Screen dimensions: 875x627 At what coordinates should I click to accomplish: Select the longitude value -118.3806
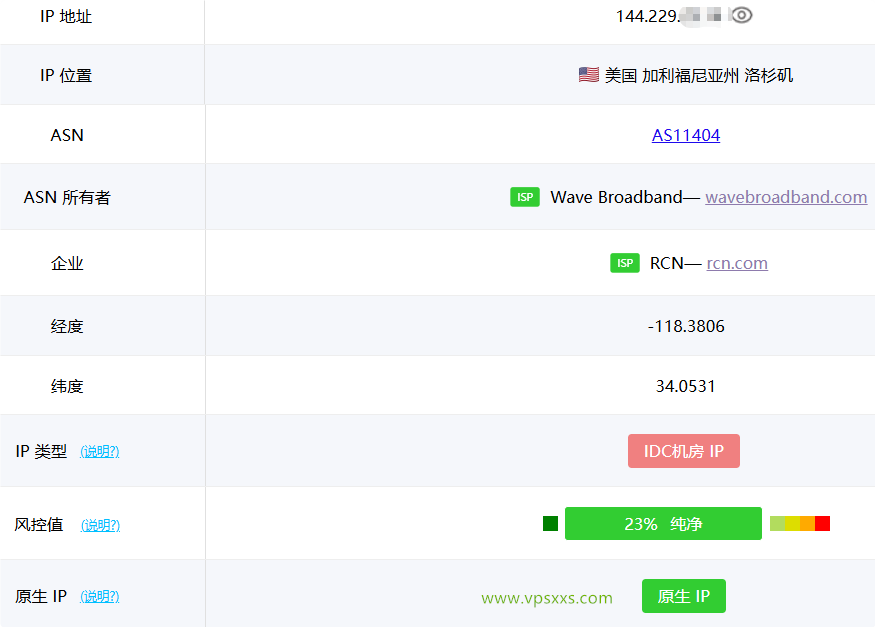(x=686, y=326)
